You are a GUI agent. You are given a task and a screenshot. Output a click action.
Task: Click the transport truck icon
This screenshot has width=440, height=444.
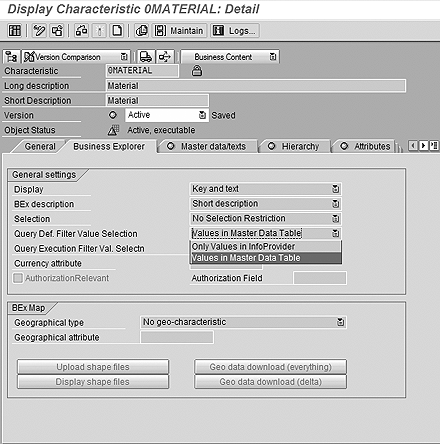click(x=146, y=57)
